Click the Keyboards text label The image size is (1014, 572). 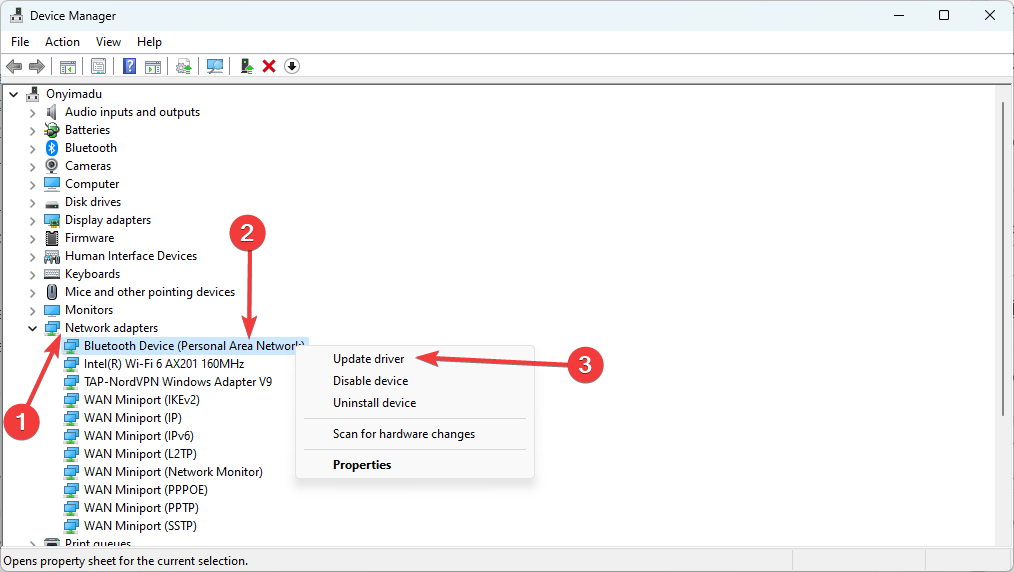pyautogui.click(x=92, y=274)
